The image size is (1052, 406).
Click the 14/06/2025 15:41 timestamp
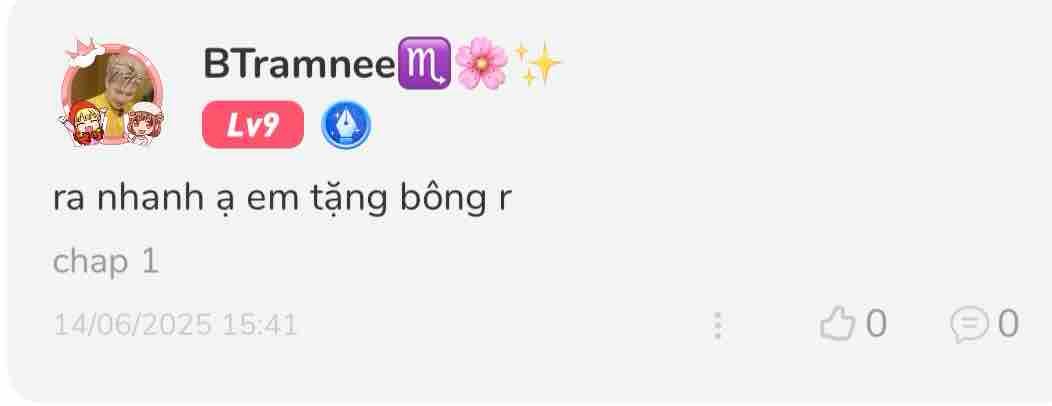[175, 325]
